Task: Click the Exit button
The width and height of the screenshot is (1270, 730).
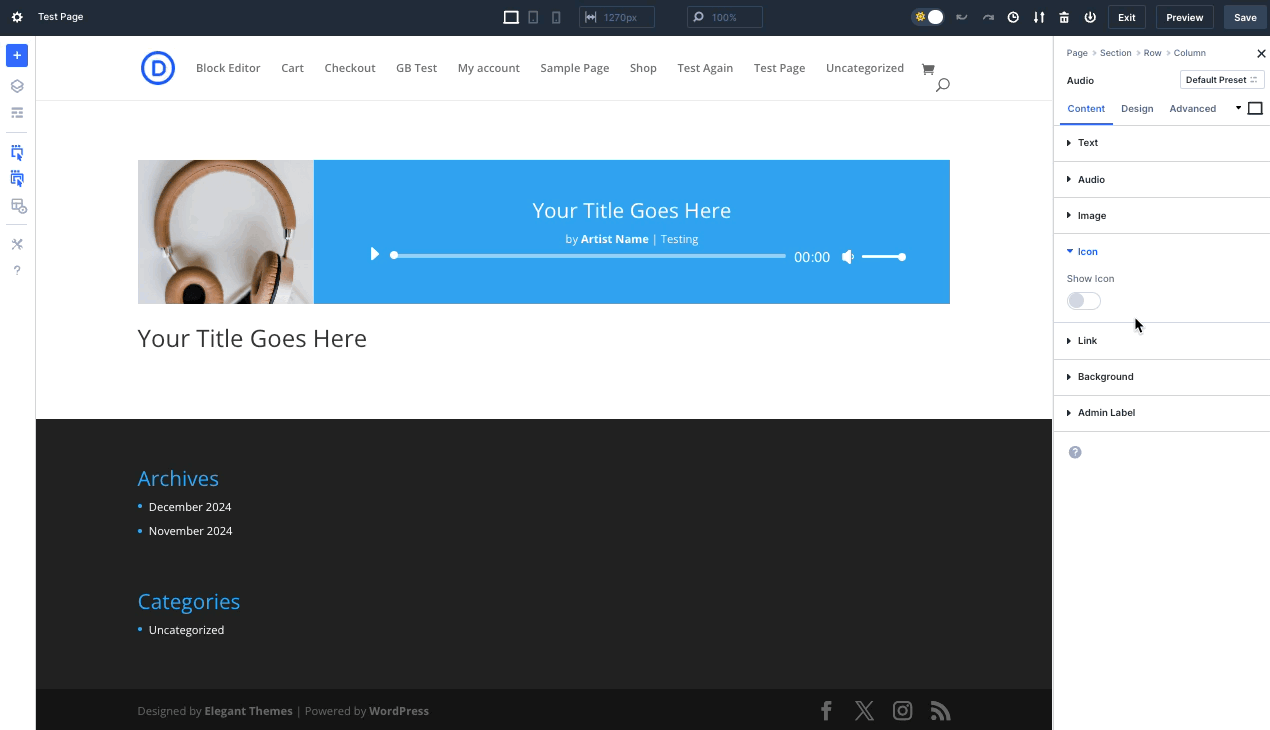Action: [1127, 17]
